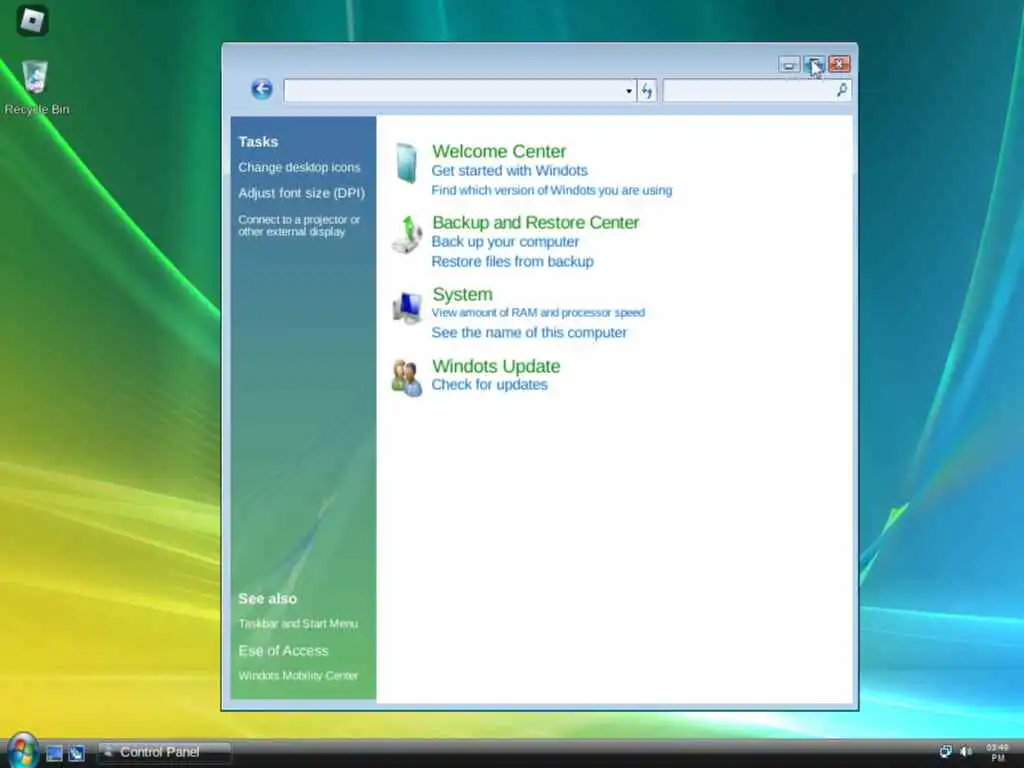Select Restore files from backup
The height and width of the screenshot is (768, 1024).
click(513, 261)
